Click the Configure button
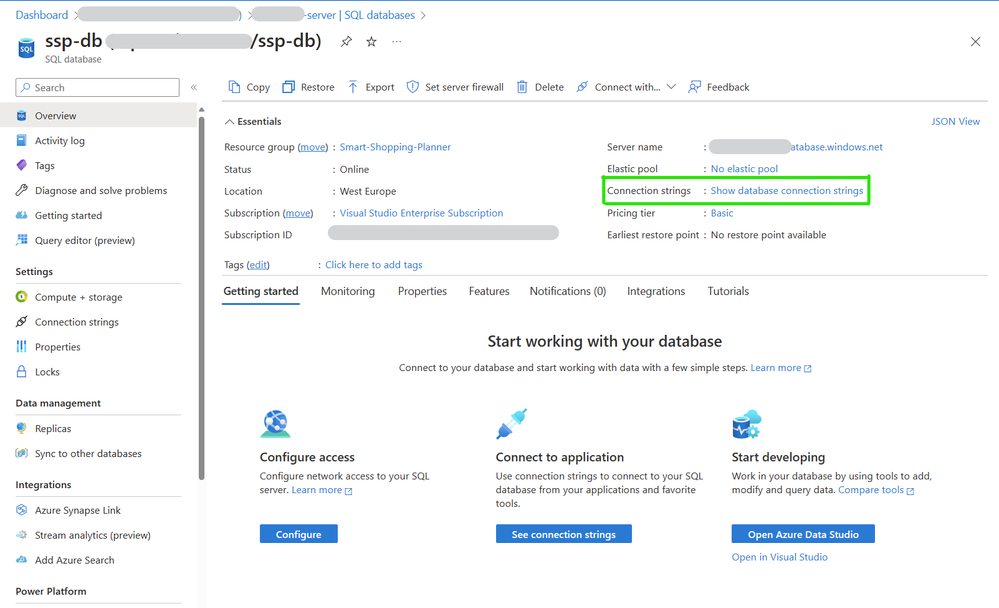The image size is (999, 608). (299, 534)
